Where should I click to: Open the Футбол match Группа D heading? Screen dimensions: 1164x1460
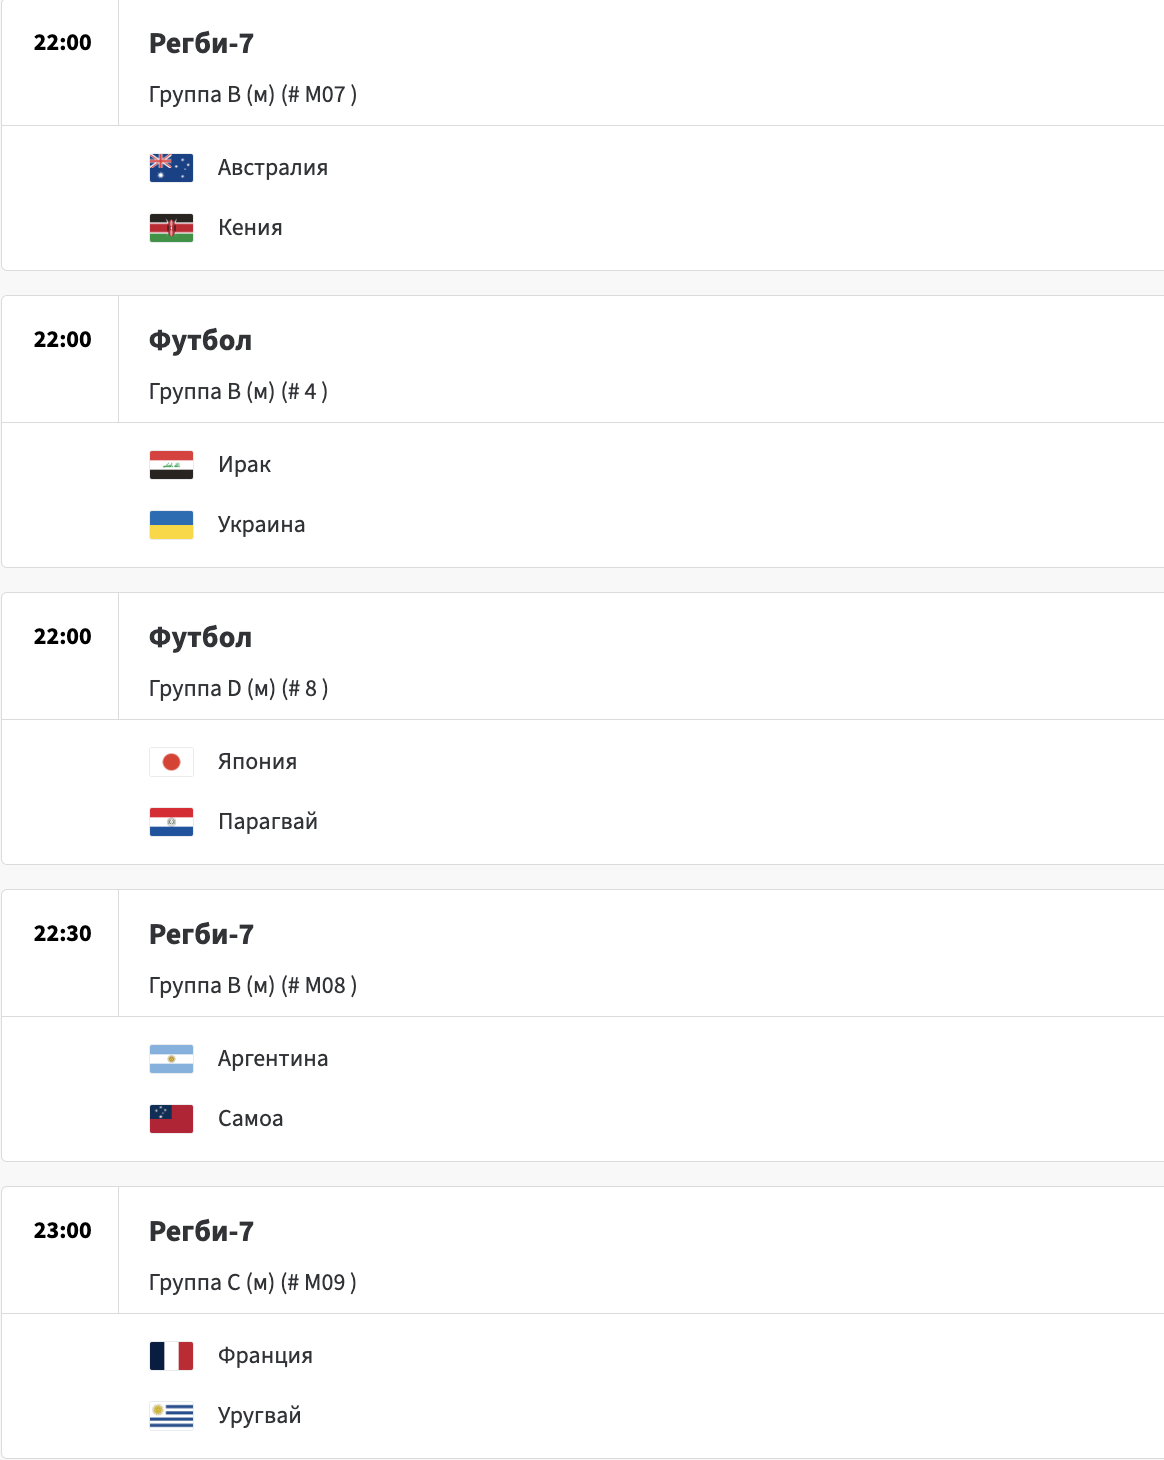[200, 638]
